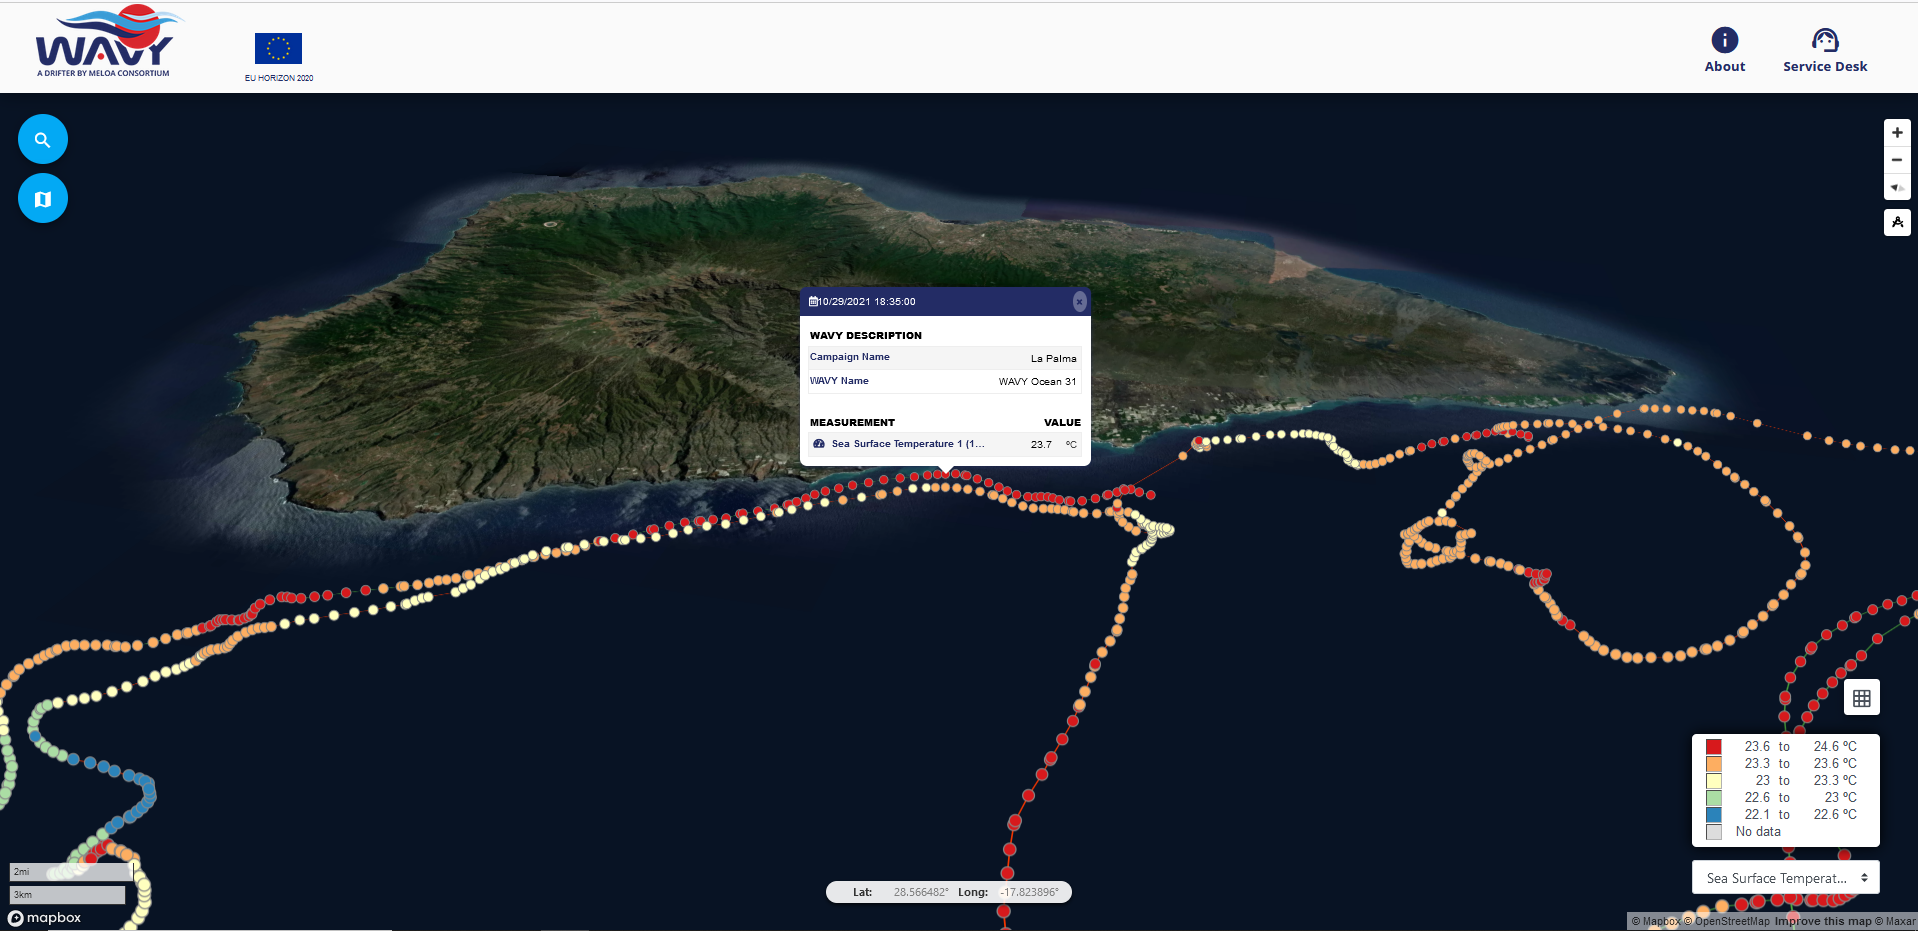Expand the Sea Surface Temperature dropdown

(1785, 878)
